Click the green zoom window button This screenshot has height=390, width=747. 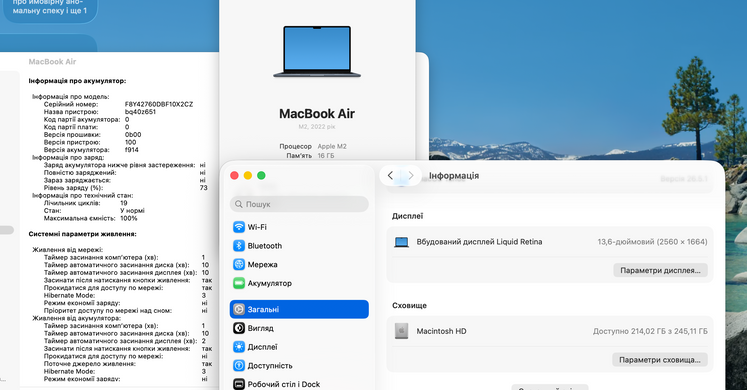[x=261, y=175]
